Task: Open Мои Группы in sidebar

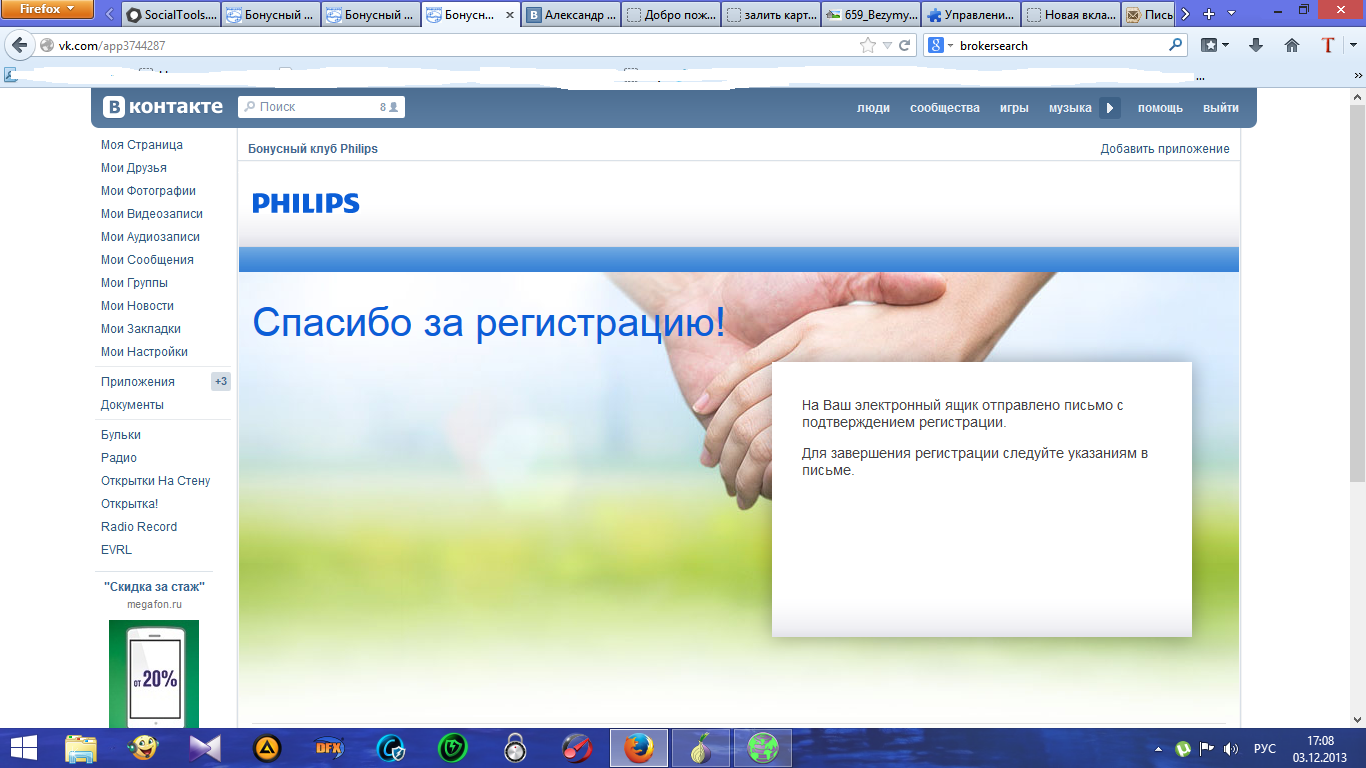Action: pos(134,283)
